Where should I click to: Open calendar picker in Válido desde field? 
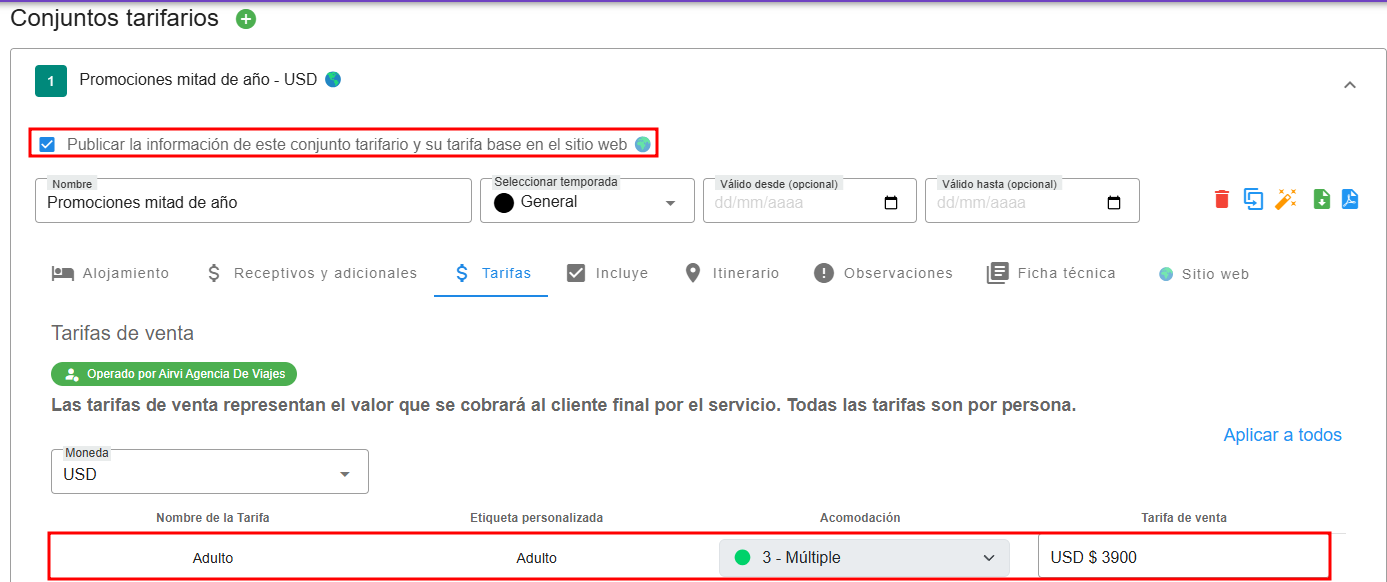pos(891,203)
